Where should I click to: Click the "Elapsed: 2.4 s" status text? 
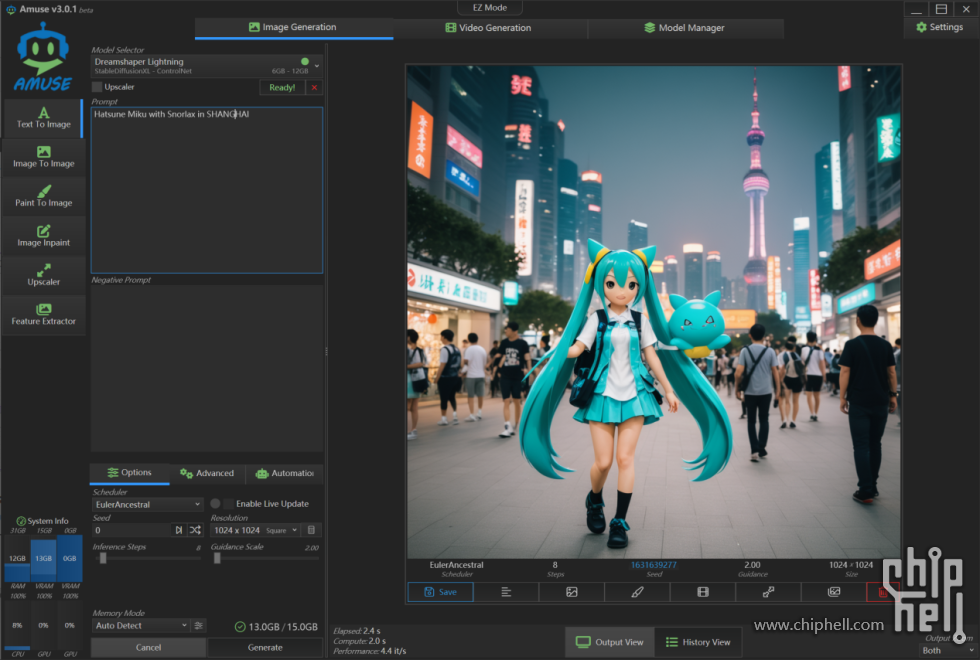pyautogui.click(x=357, y=631)
